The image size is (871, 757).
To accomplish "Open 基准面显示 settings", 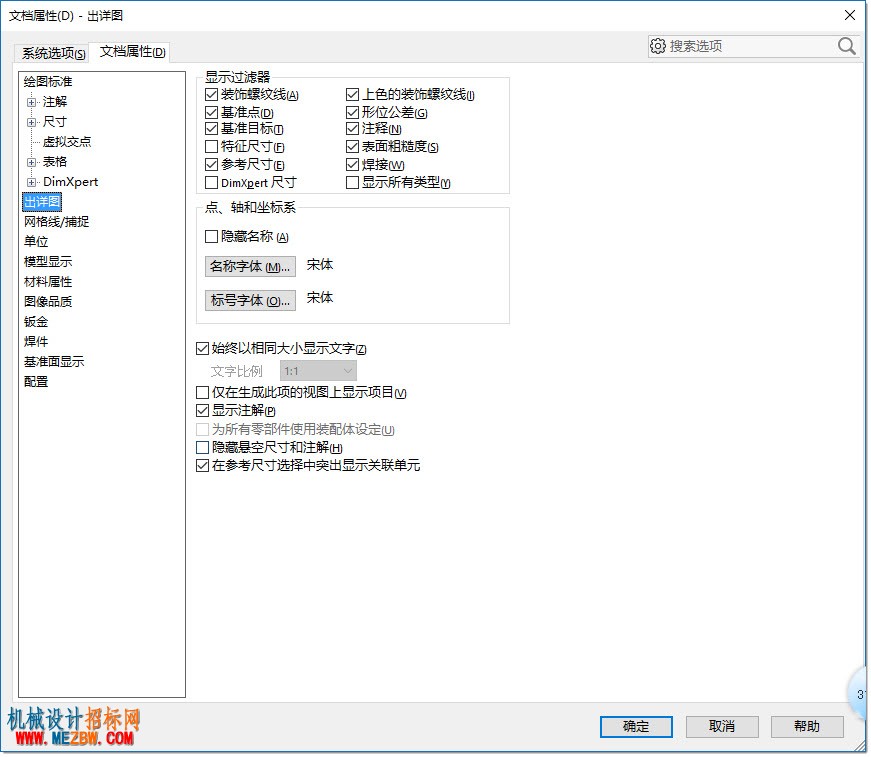I will pos(54,362).
